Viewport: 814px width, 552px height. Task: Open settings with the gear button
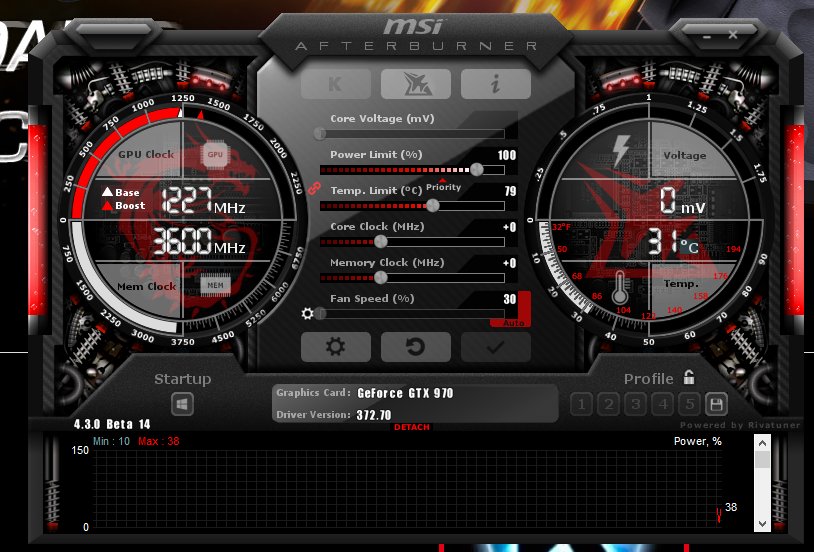click(x=336, y=346)
